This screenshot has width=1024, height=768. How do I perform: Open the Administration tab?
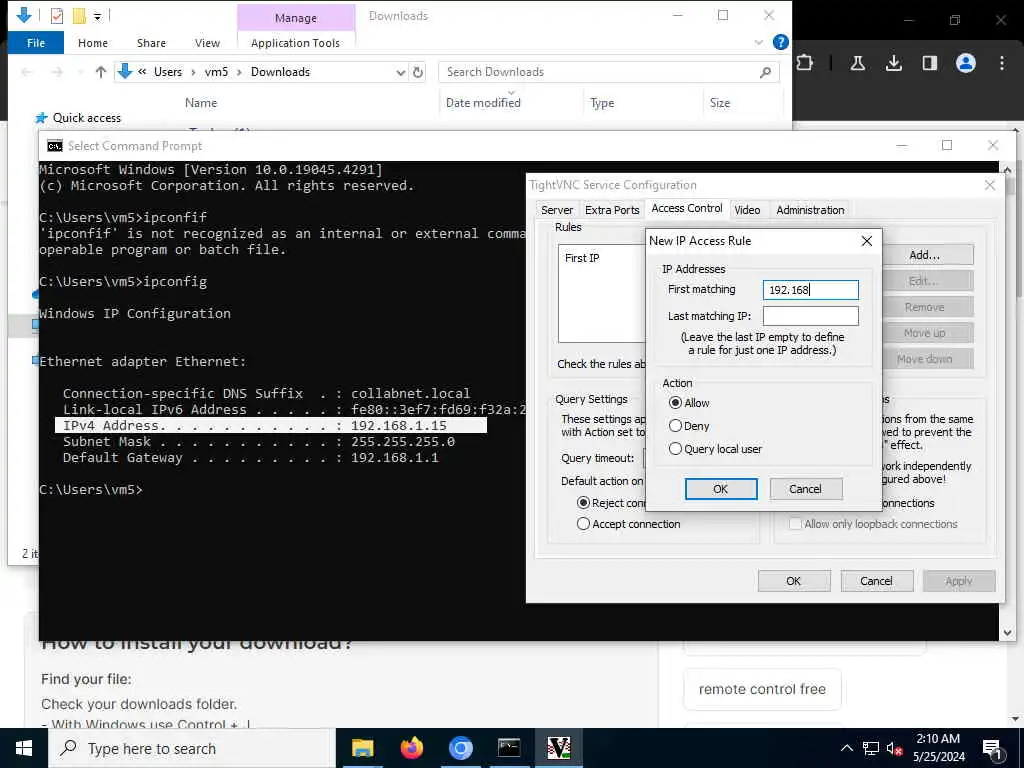[x=810, y=210]
